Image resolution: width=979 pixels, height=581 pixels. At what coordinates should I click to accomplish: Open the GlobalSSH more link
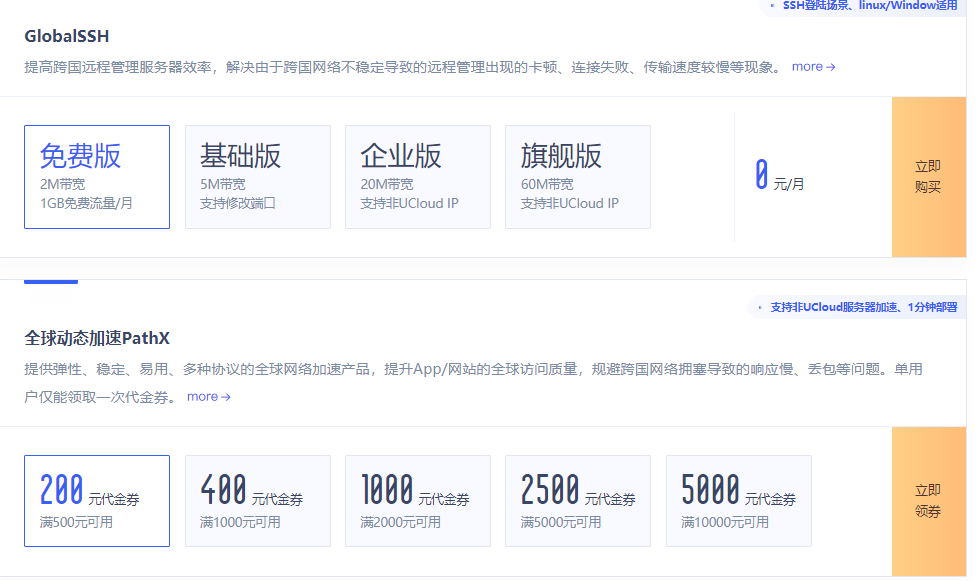[813, 66]
